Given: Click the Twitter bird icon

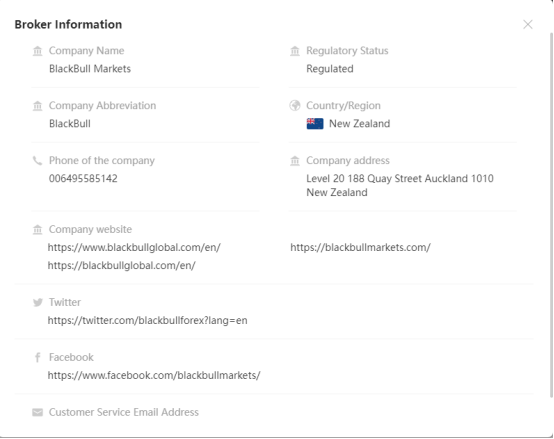Looking at the screenshot, I should pyautogui.click(x=38, y=303).
